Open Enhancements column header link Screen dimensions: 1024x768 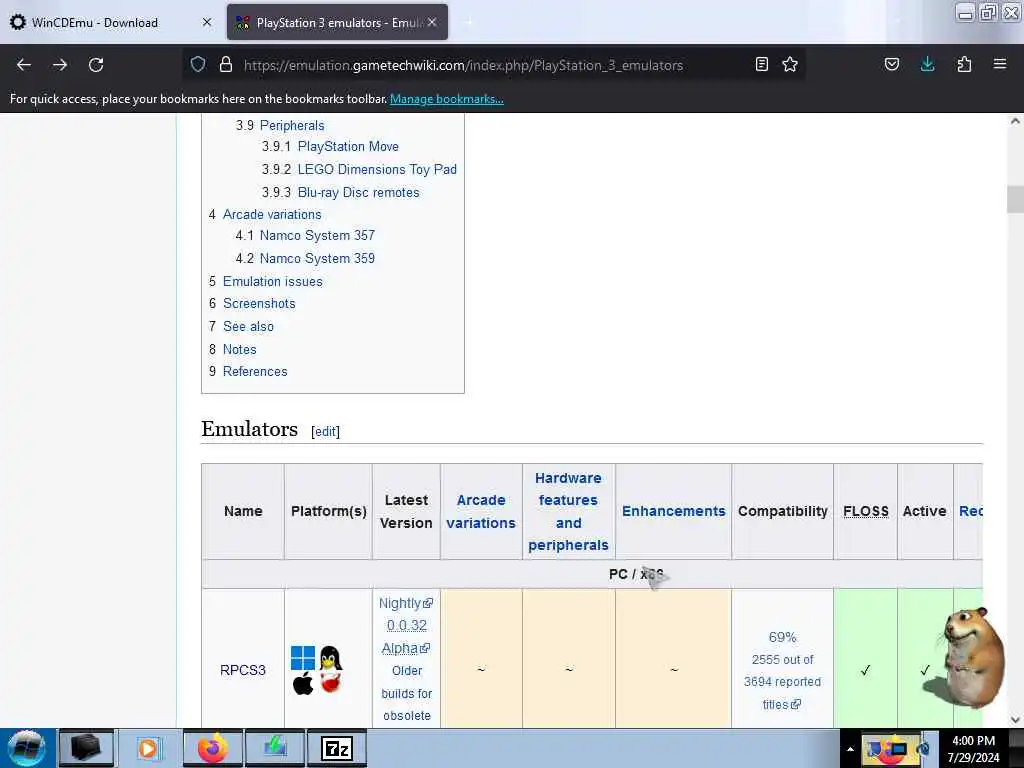[673, 511]
